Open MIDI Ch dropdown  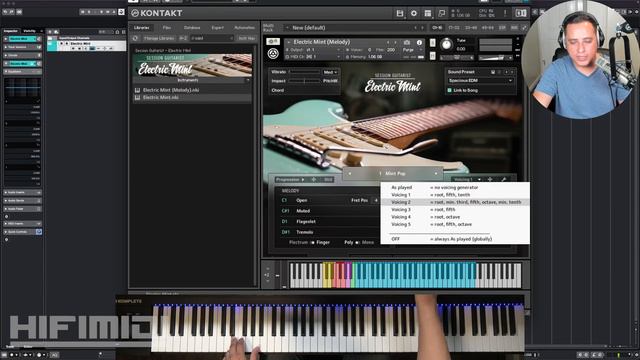(x=313, y=57)
